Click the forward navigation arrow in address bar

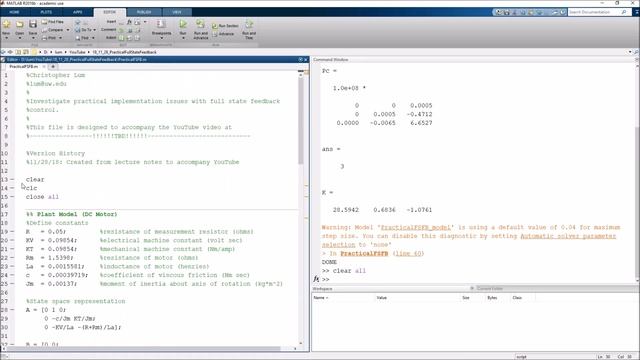[x=10, y=52]
